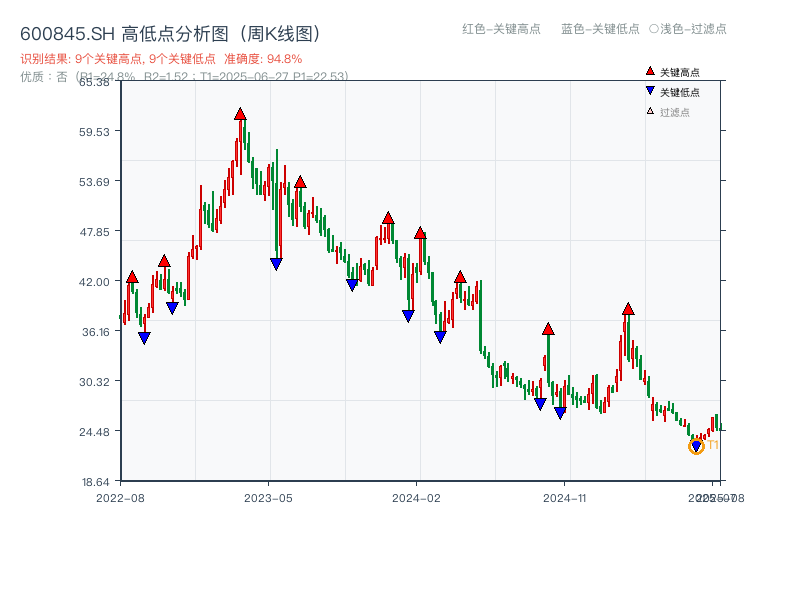Click the orange circled 过滤点 marker near chart bottom

click(x=696, y=447)
